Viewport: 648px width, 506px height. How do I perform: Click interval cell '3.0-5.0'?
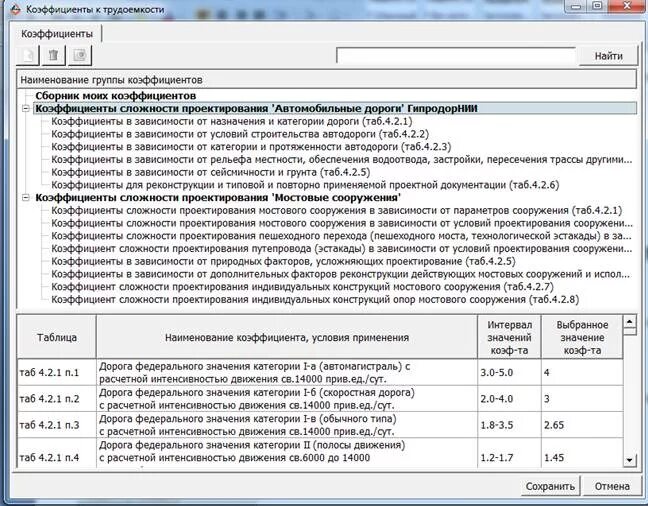(x=509, y=372)
